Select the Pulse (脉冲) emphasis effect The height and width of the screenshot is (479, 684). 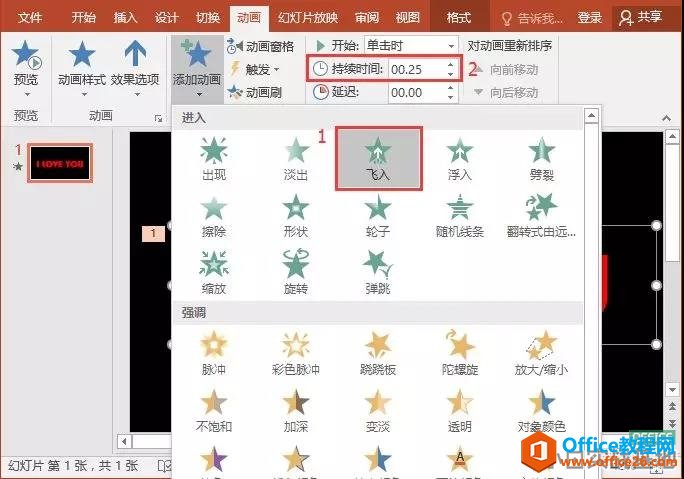point(214,353)
